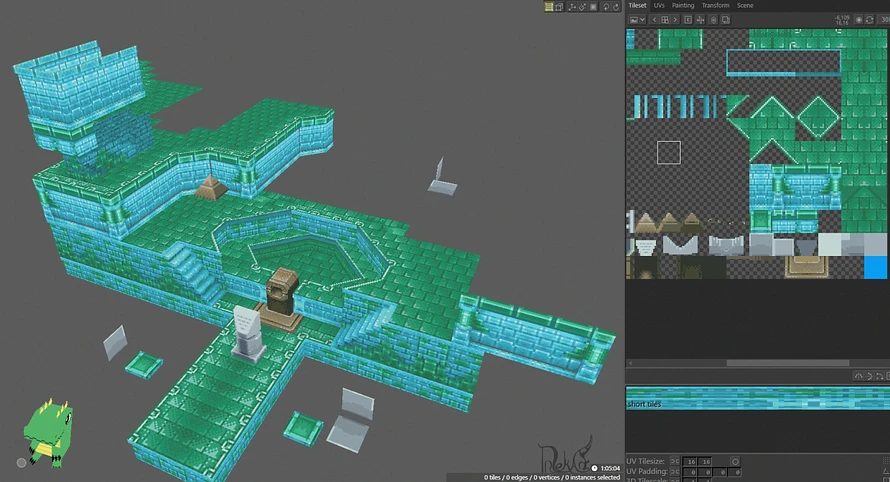The image size is (890, 482).
Task: Open the Transform tab
Action: [716, 6]
